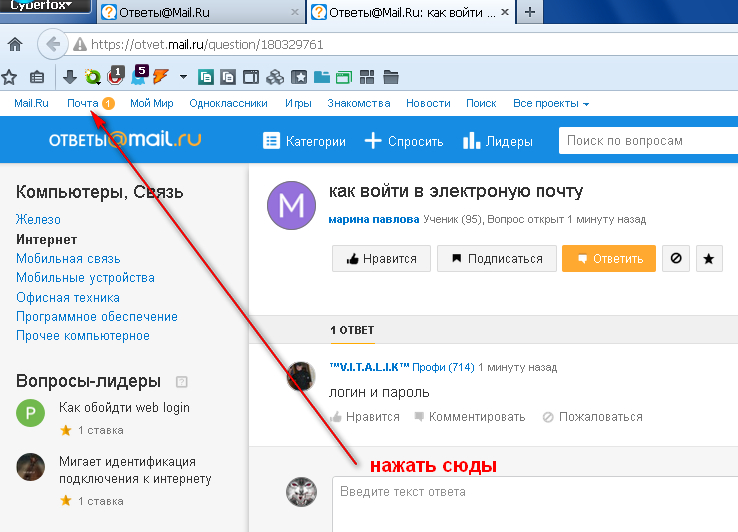This screenshot has width=738, height=532.
Task: Click the grid tiles toolbar icon
Action: [x=367, y=77]
